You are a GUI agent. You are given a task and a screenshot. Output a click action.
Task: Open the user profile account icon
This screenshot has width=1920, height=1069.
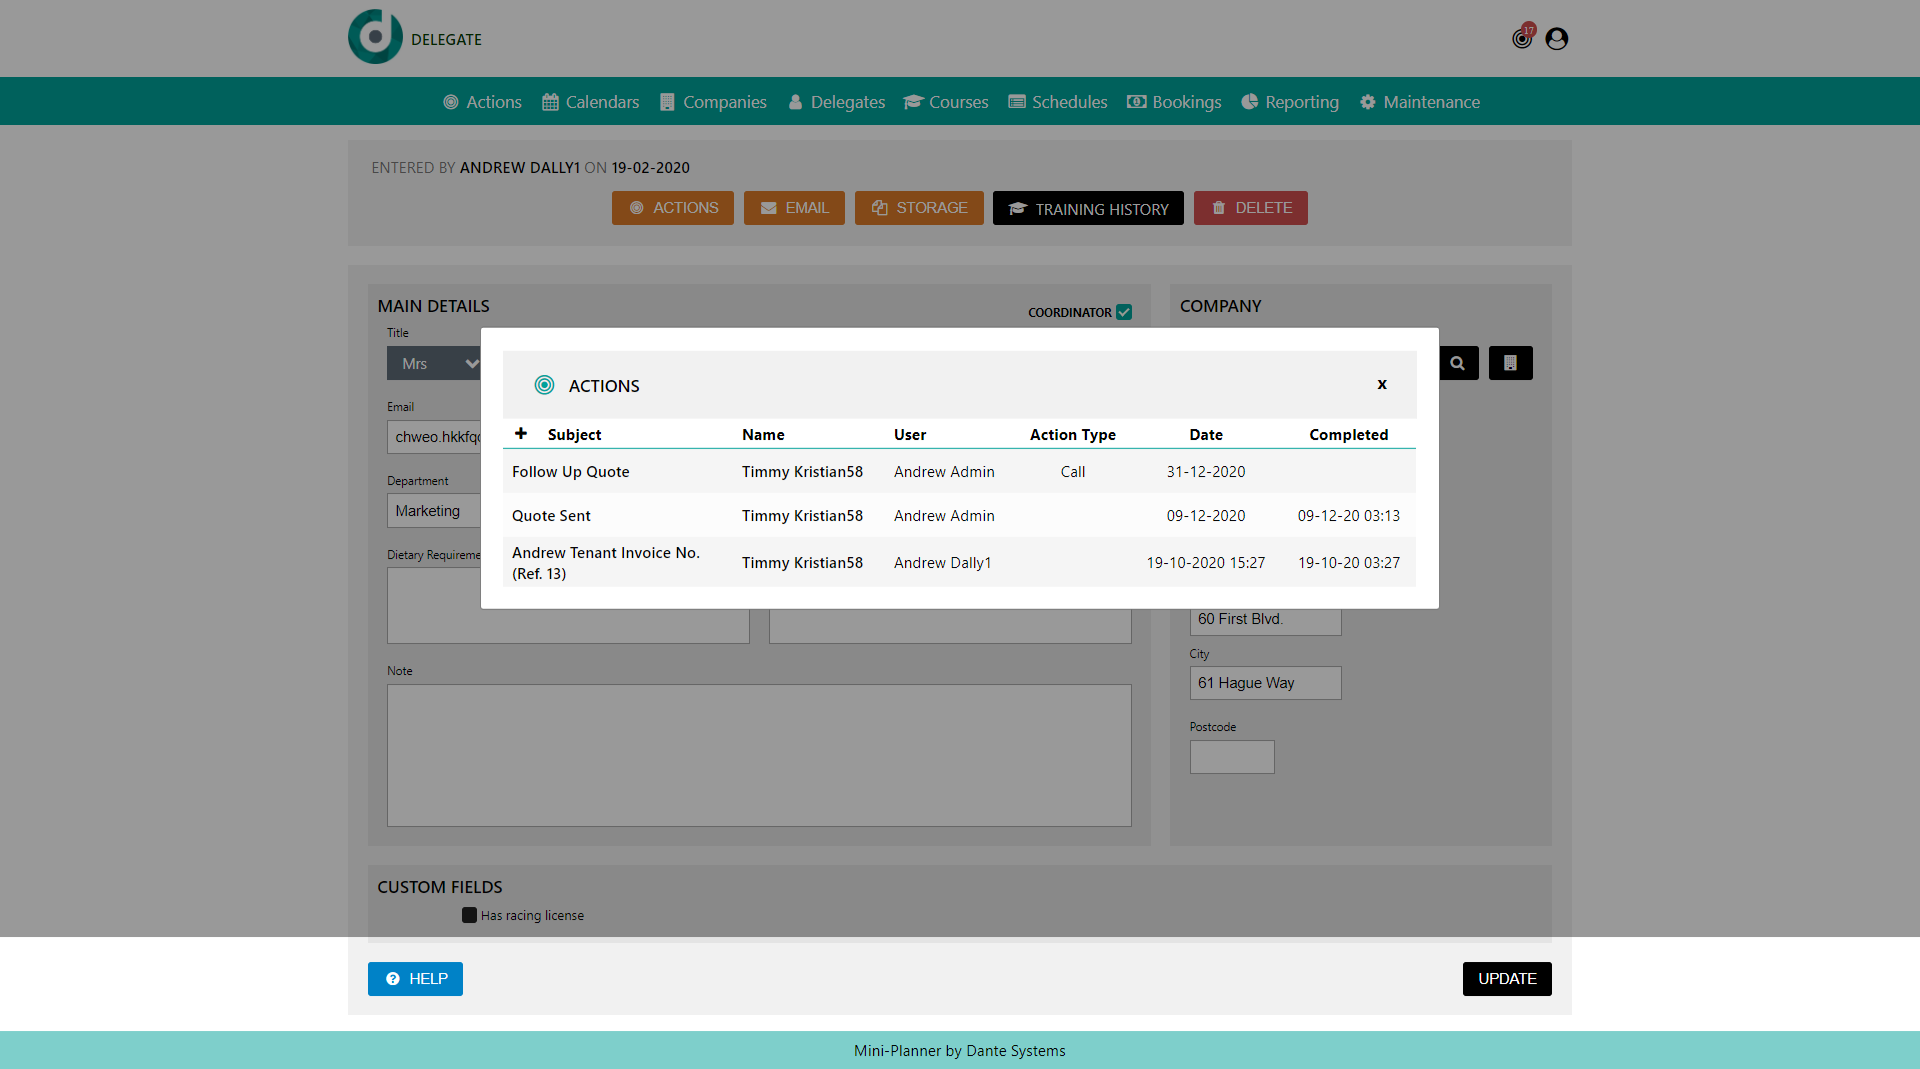pyautogui.click(x=1556, y=38)
